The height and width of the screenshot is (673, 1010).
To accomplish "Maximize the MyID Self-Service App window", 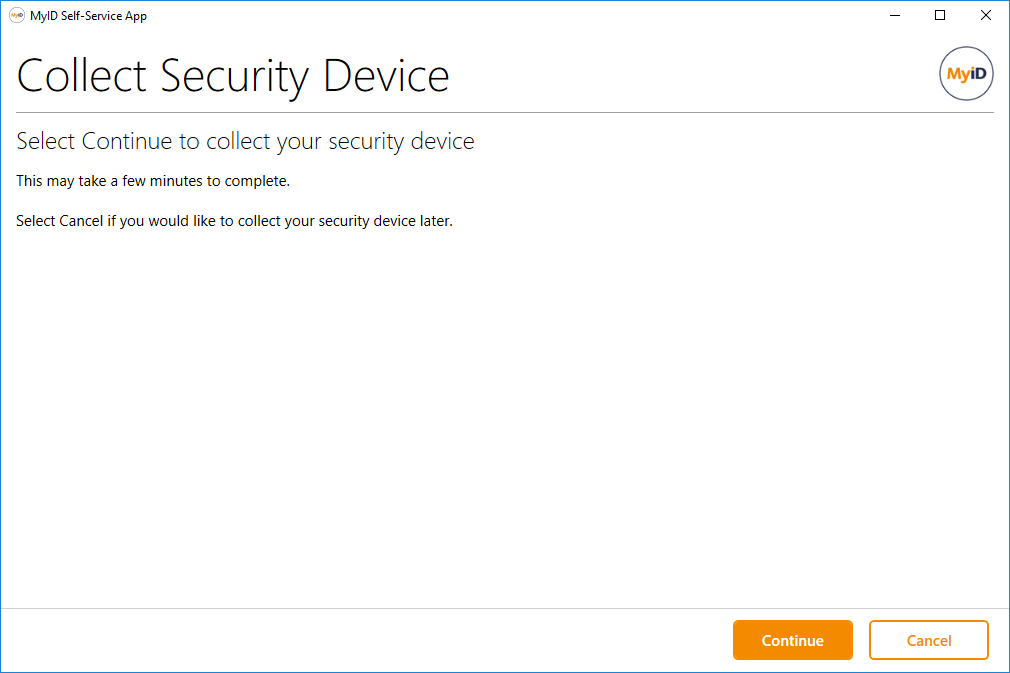I will [x=940, y=16].
